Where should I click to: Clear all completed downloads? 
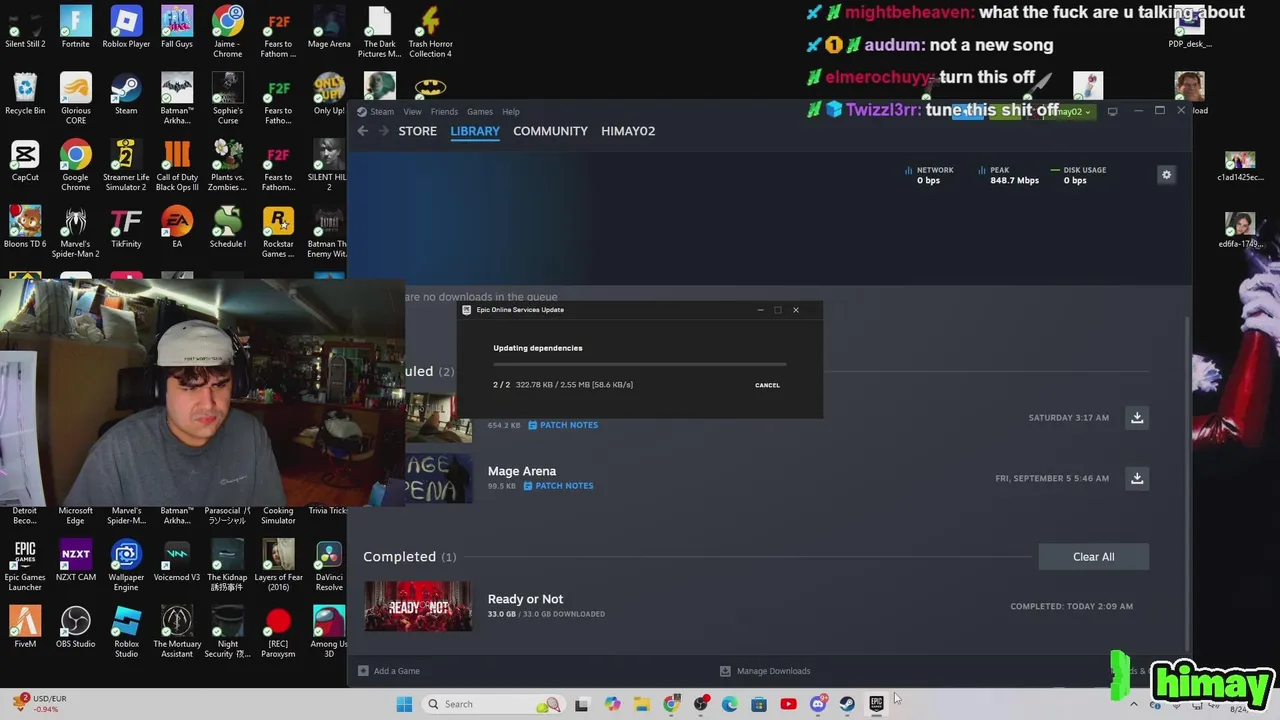point(1093,557)
